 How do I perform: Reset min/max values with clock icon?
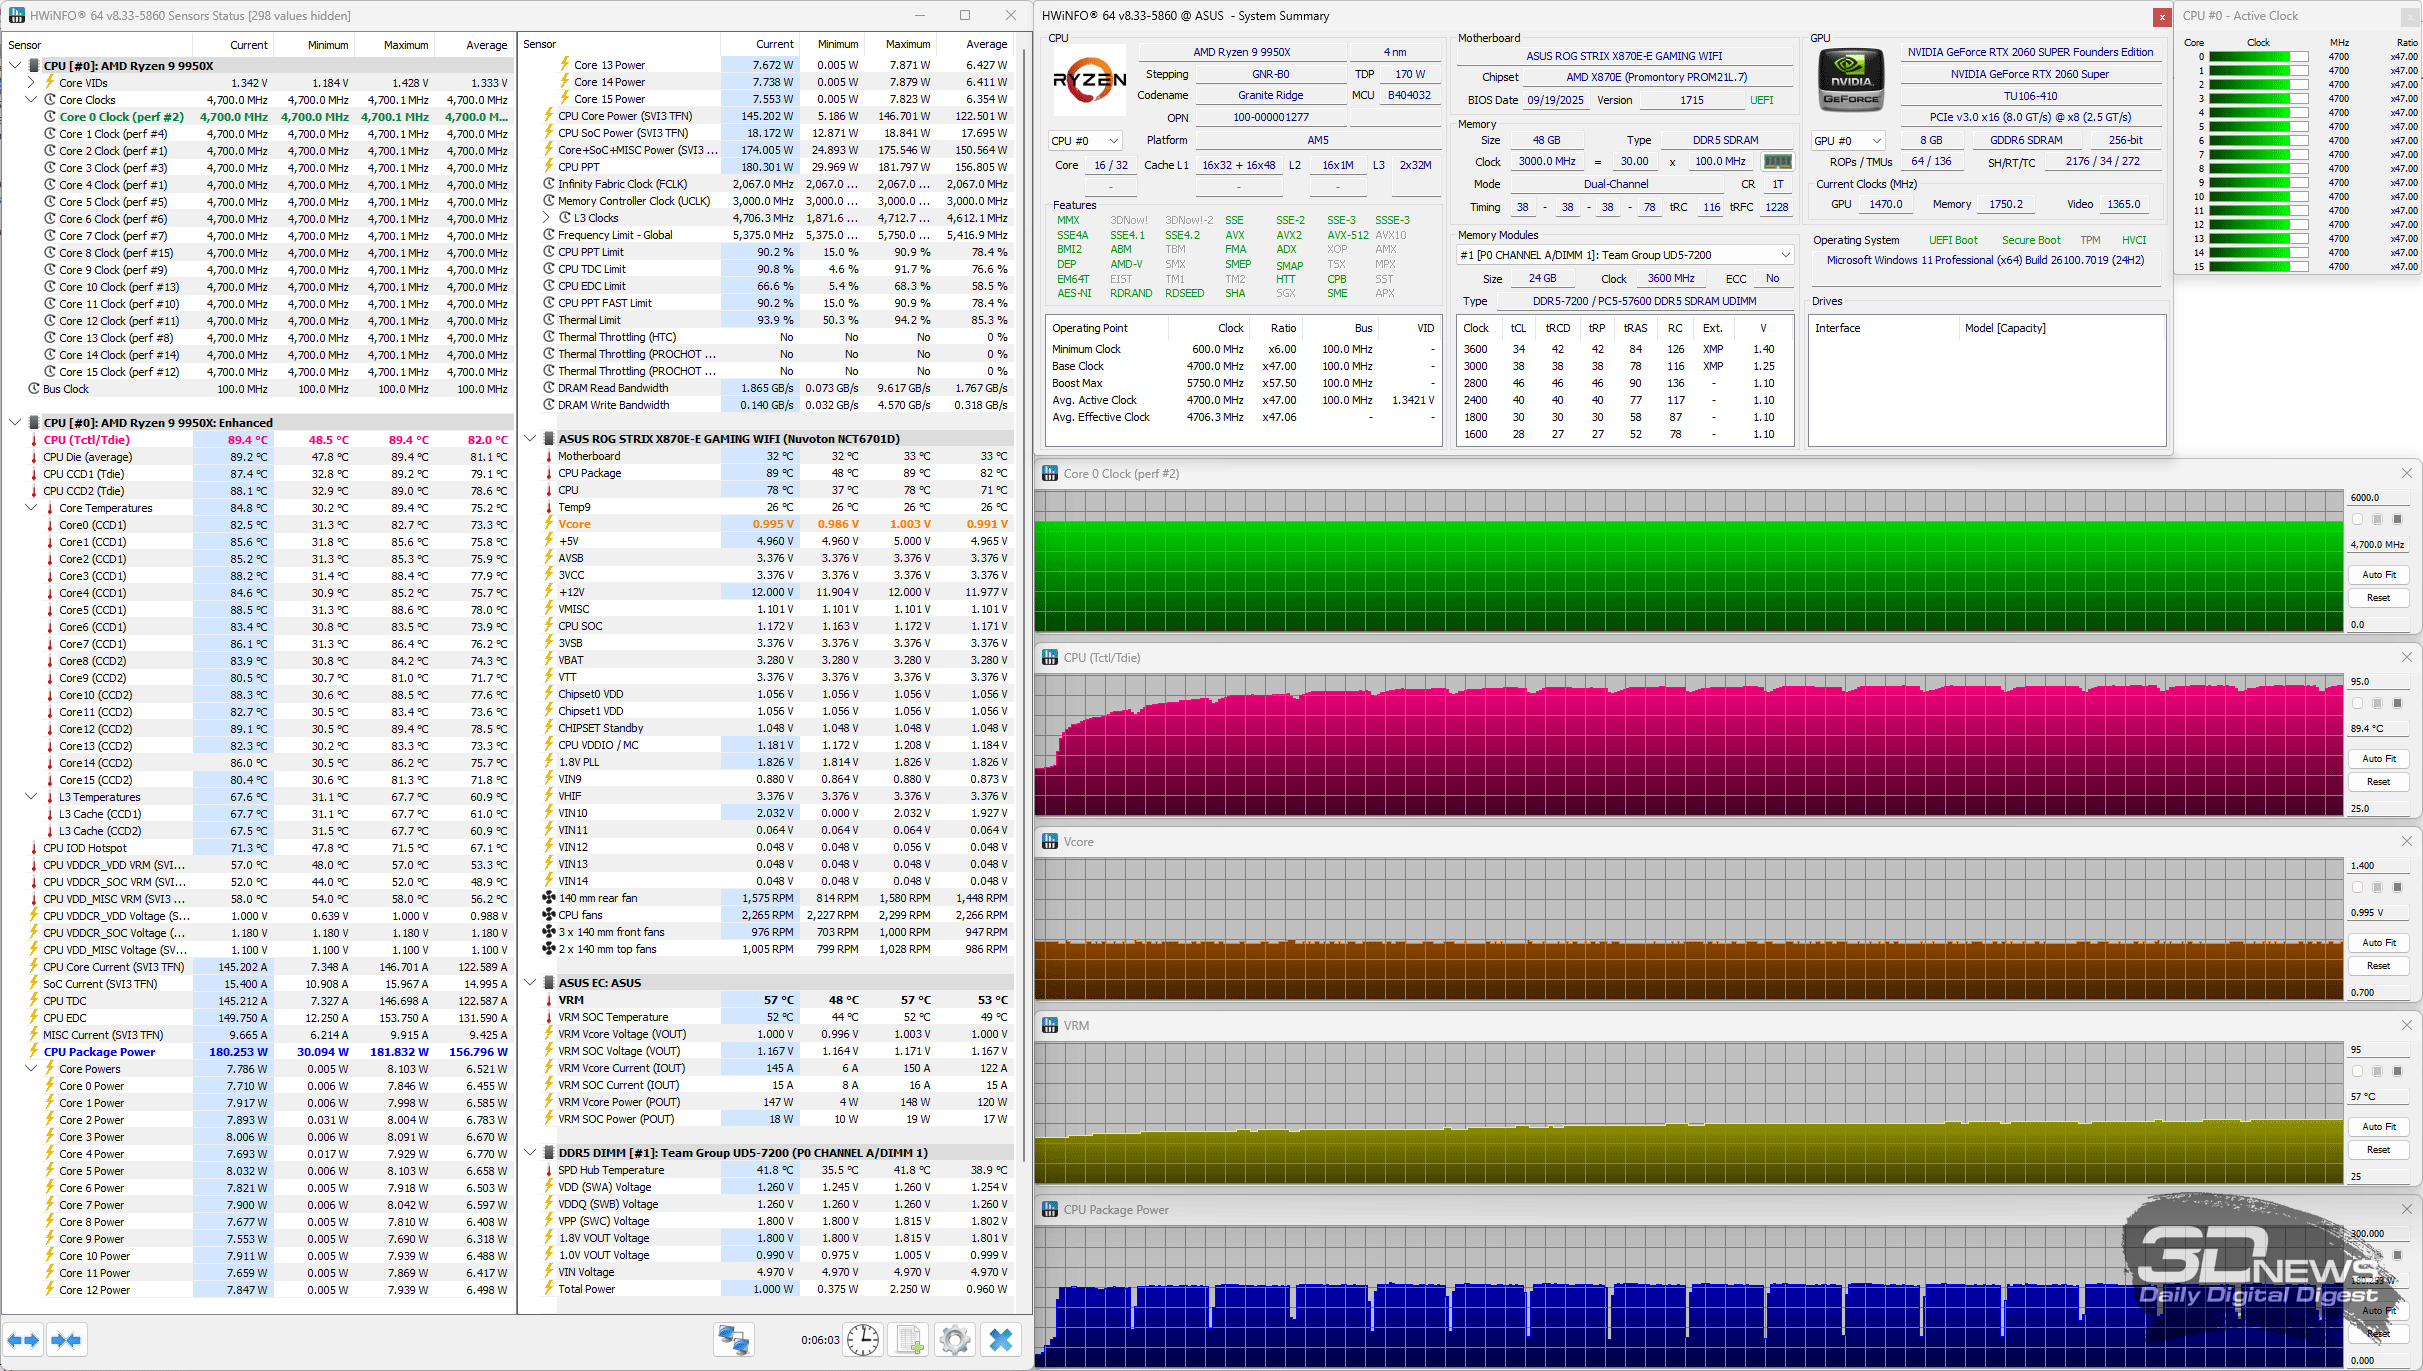click(863, 1340)
